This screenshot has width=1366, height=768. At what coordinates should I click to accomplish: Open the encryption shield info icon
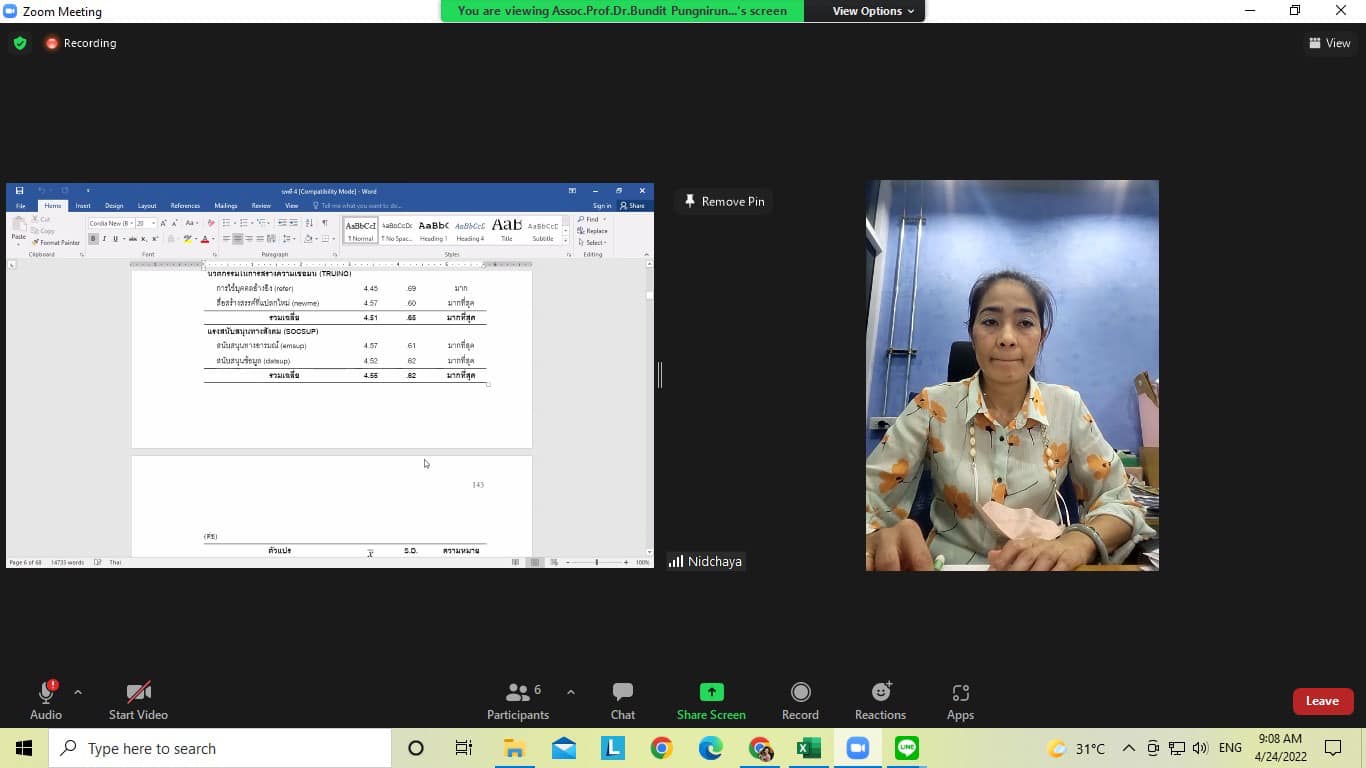19,43
